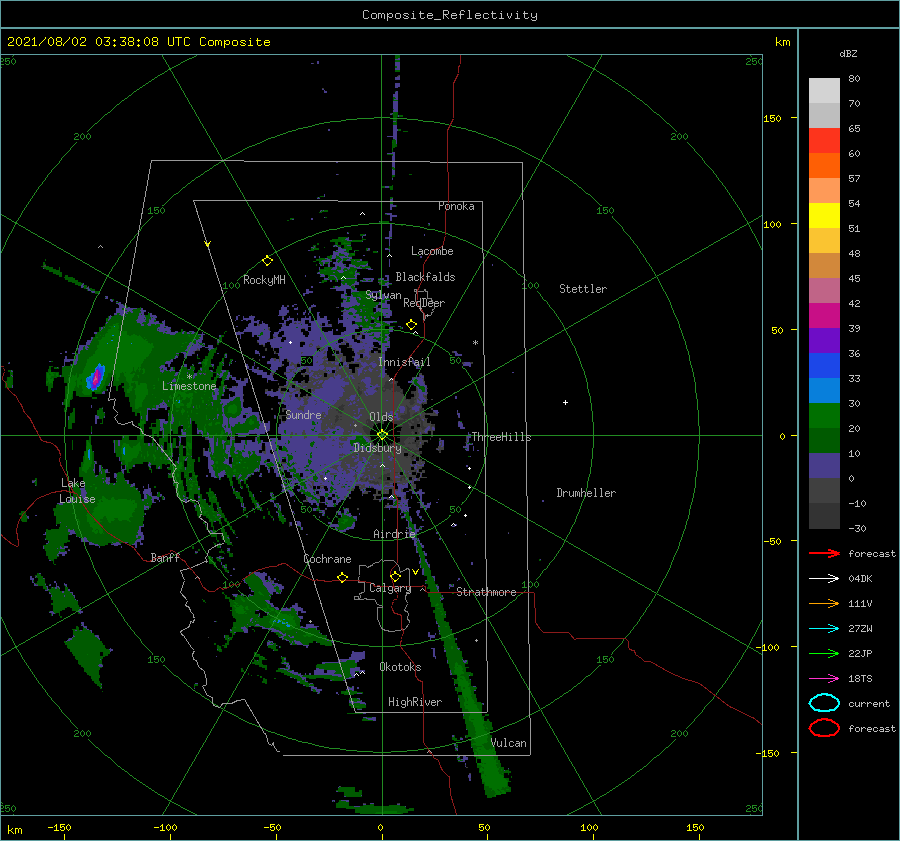Screen dimensions: 900x841
Task: Click the Airdrie label
Action: point(394,534)
